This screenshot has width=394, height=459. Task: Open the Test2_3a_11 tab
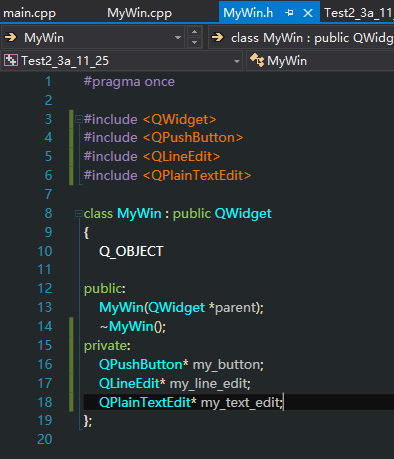(x=359, y=13)
